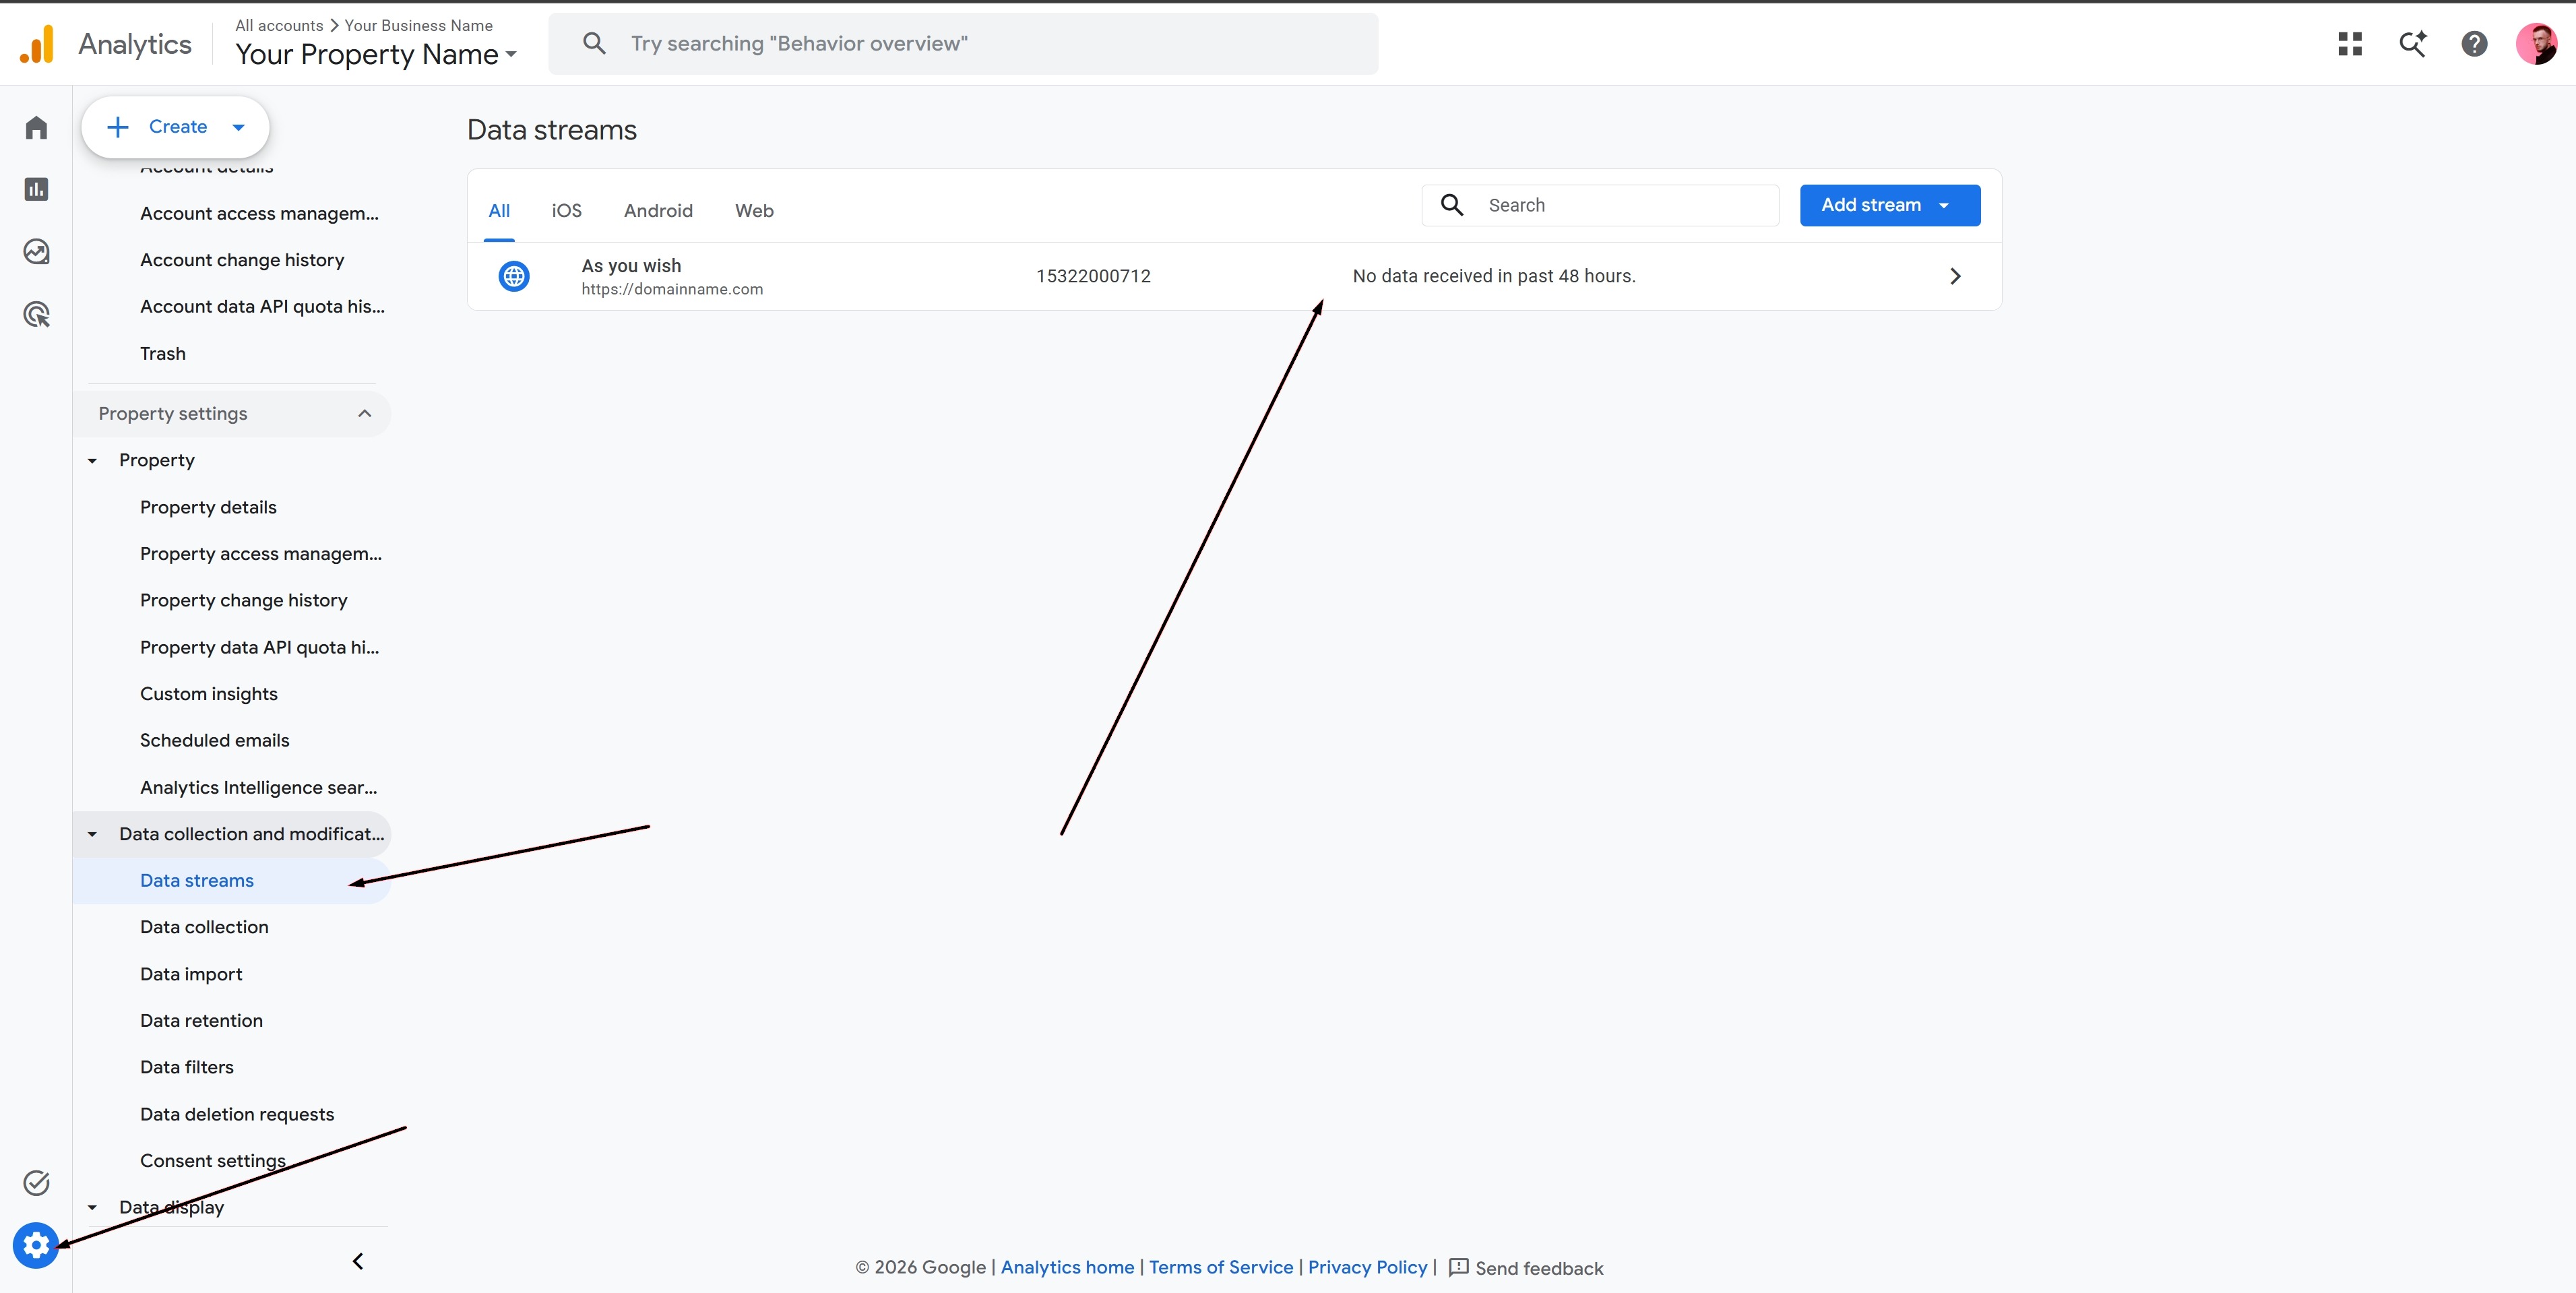Open the Insights search sparkle icon
The image size is (2576, 1293).
point(2413,44)
